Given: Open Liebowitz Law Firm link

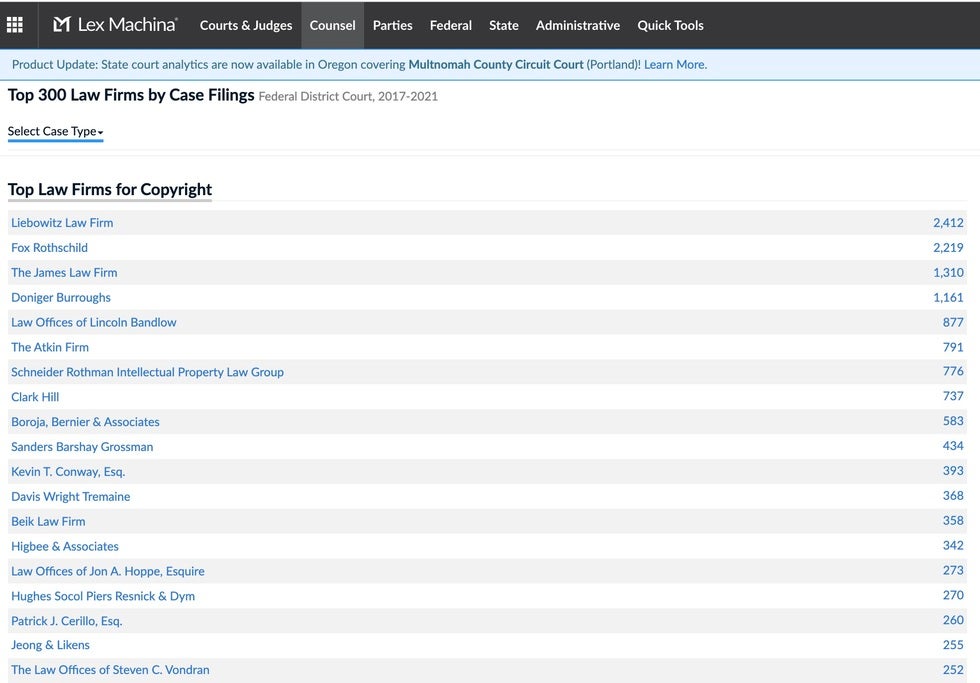Looking at the screenshot, I should pyautogui.click(x=62, y=222).
